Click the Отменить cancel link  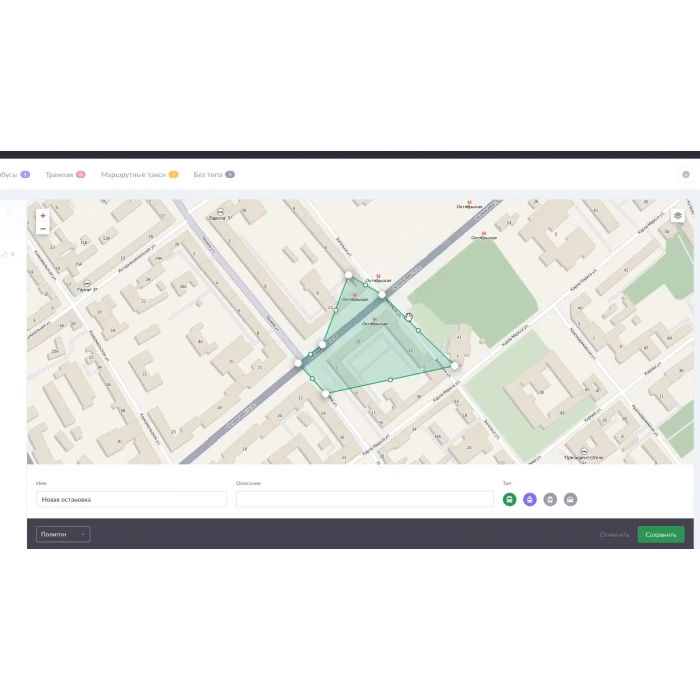614,534
